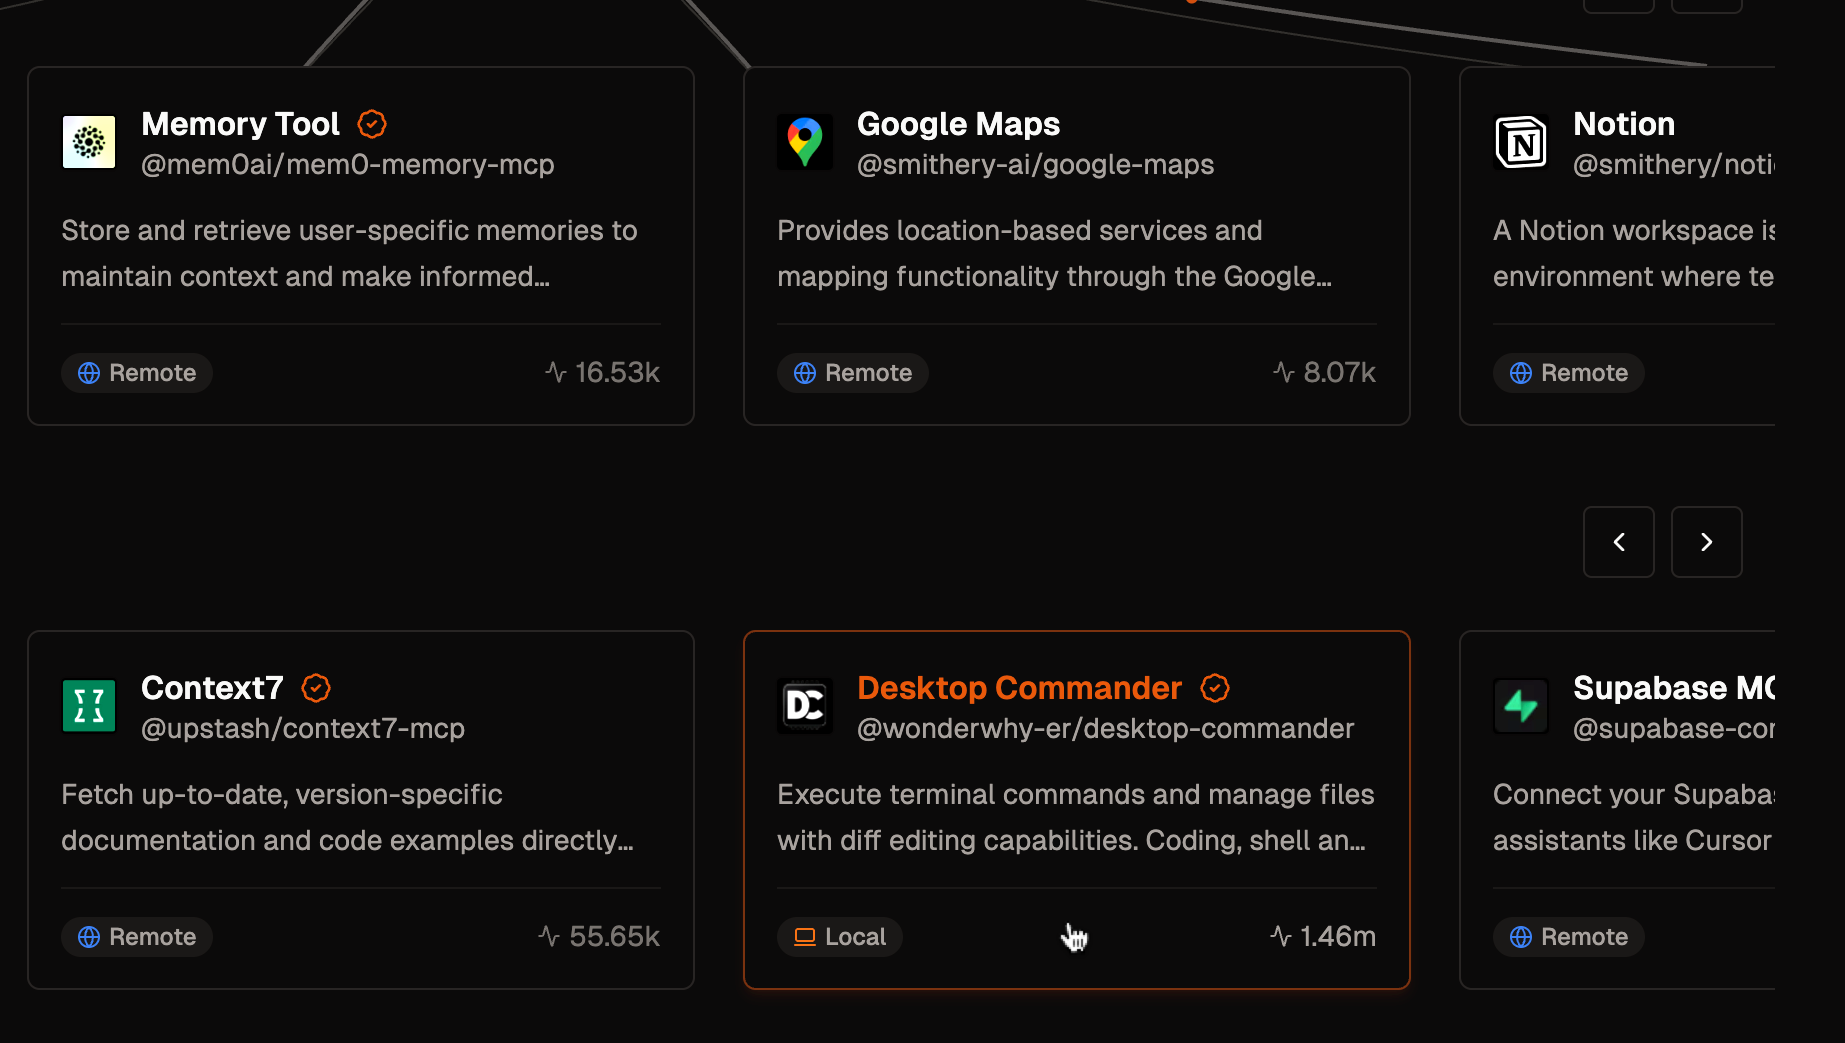
Task: Click the globe icon on Context7's Remote badge
Action: [x=90, y=936]
